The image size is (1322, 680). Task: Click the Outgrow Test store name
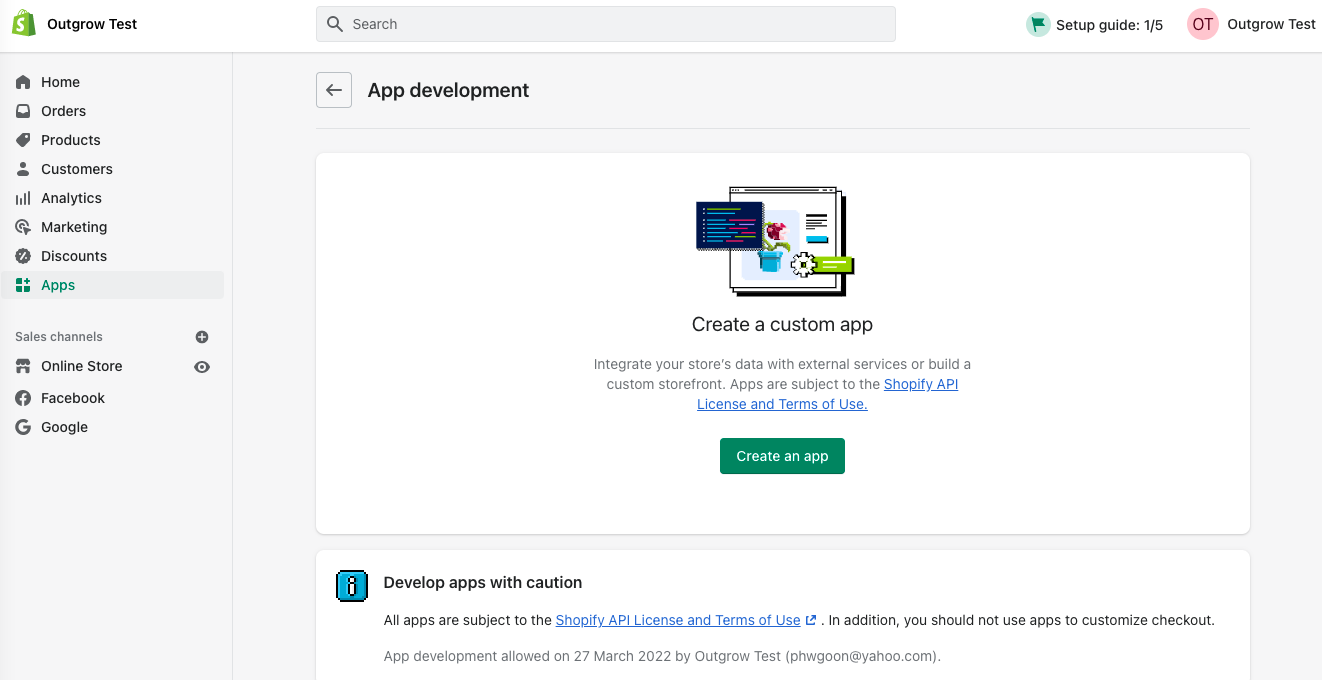click(92, 24)
